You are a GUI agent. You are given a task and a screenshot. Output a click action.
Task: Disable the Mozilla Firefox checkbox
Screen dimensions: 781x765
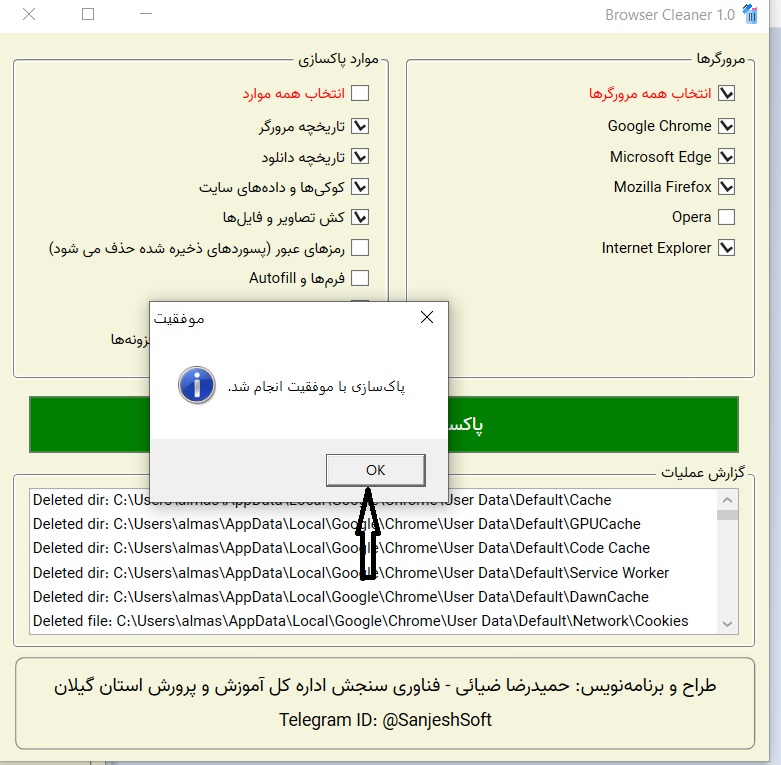click(727, 187)
